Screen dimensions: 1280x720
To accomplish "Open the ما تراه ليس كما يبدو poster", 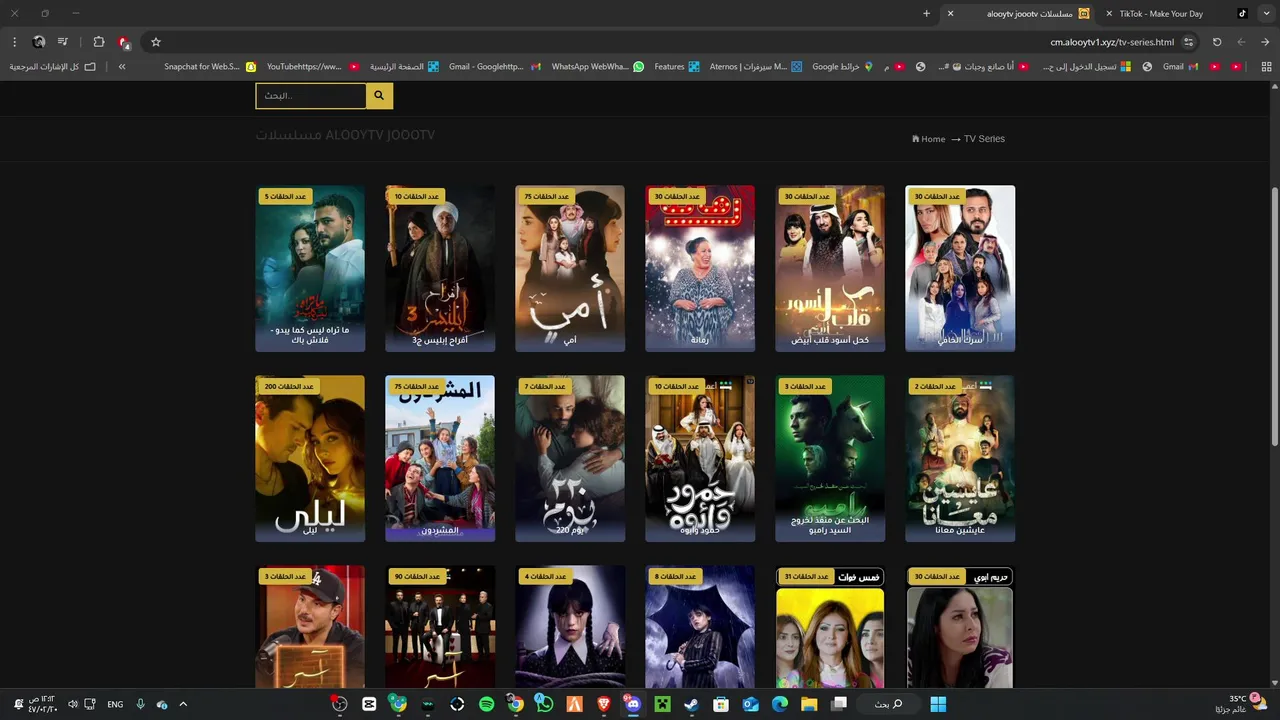I will (x=310, y=268).
